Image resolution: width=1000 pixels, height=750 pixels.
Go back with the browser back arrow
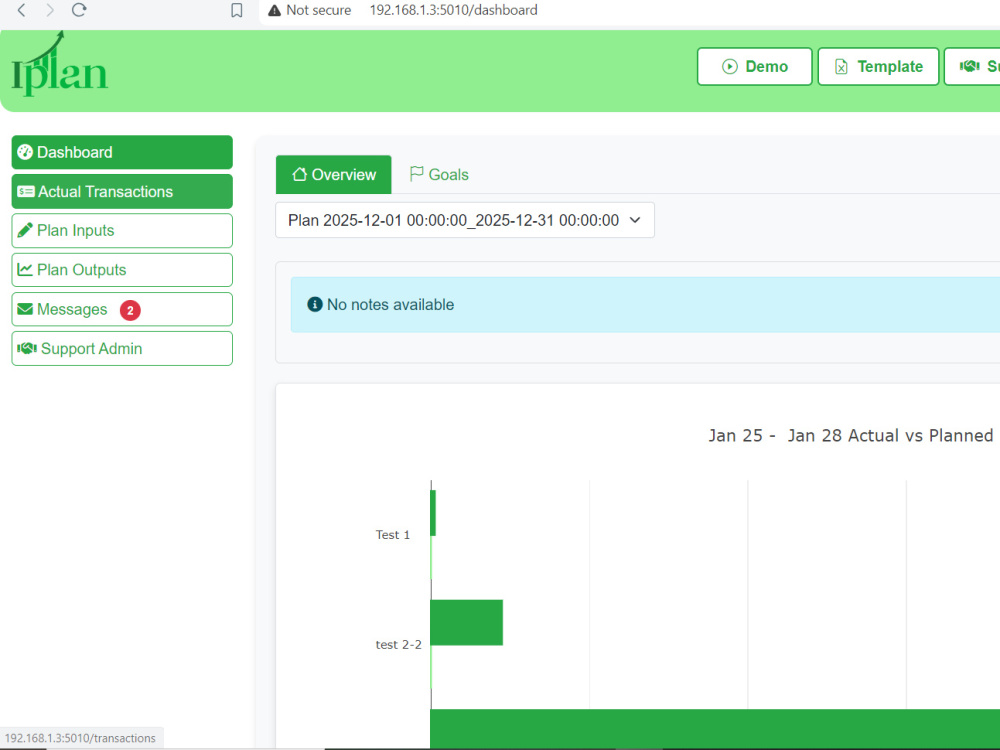pyautogui.click(x=21, y=10)
